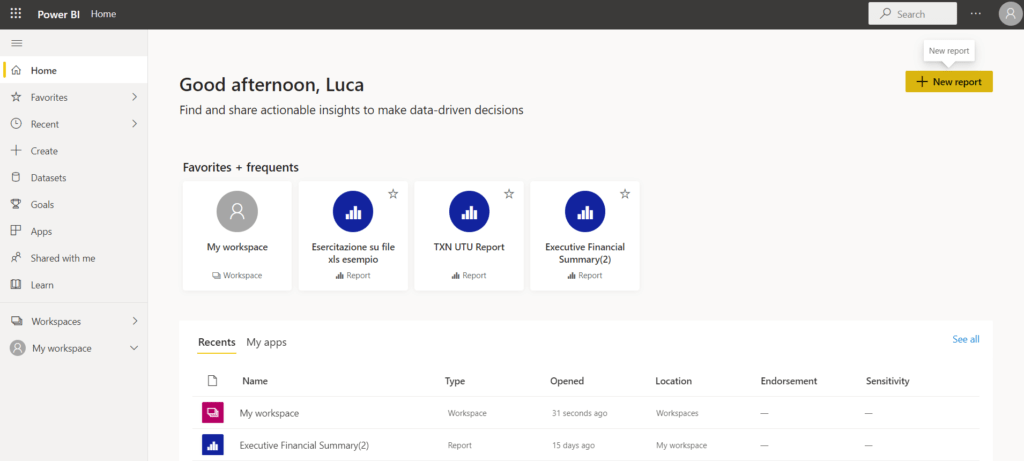1024x461 pixels.
Task: Click the Recent clock icon in sidebar
Action: click(17, 124)
